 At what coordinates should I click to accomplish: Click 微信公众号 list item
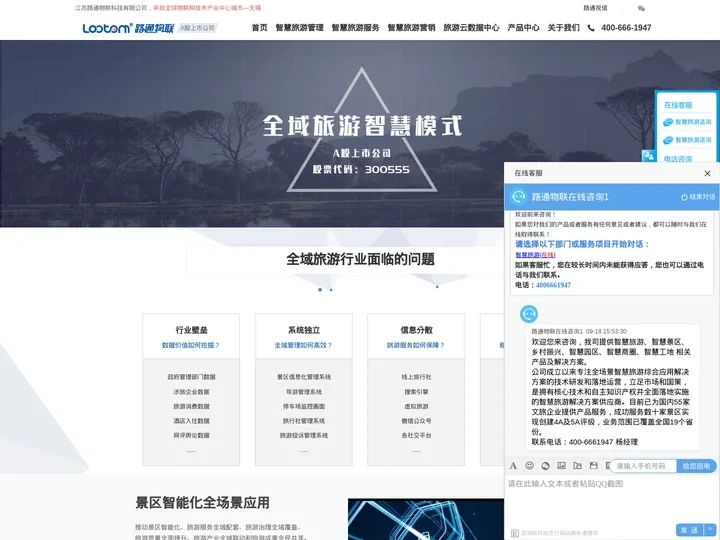[416, 421]
